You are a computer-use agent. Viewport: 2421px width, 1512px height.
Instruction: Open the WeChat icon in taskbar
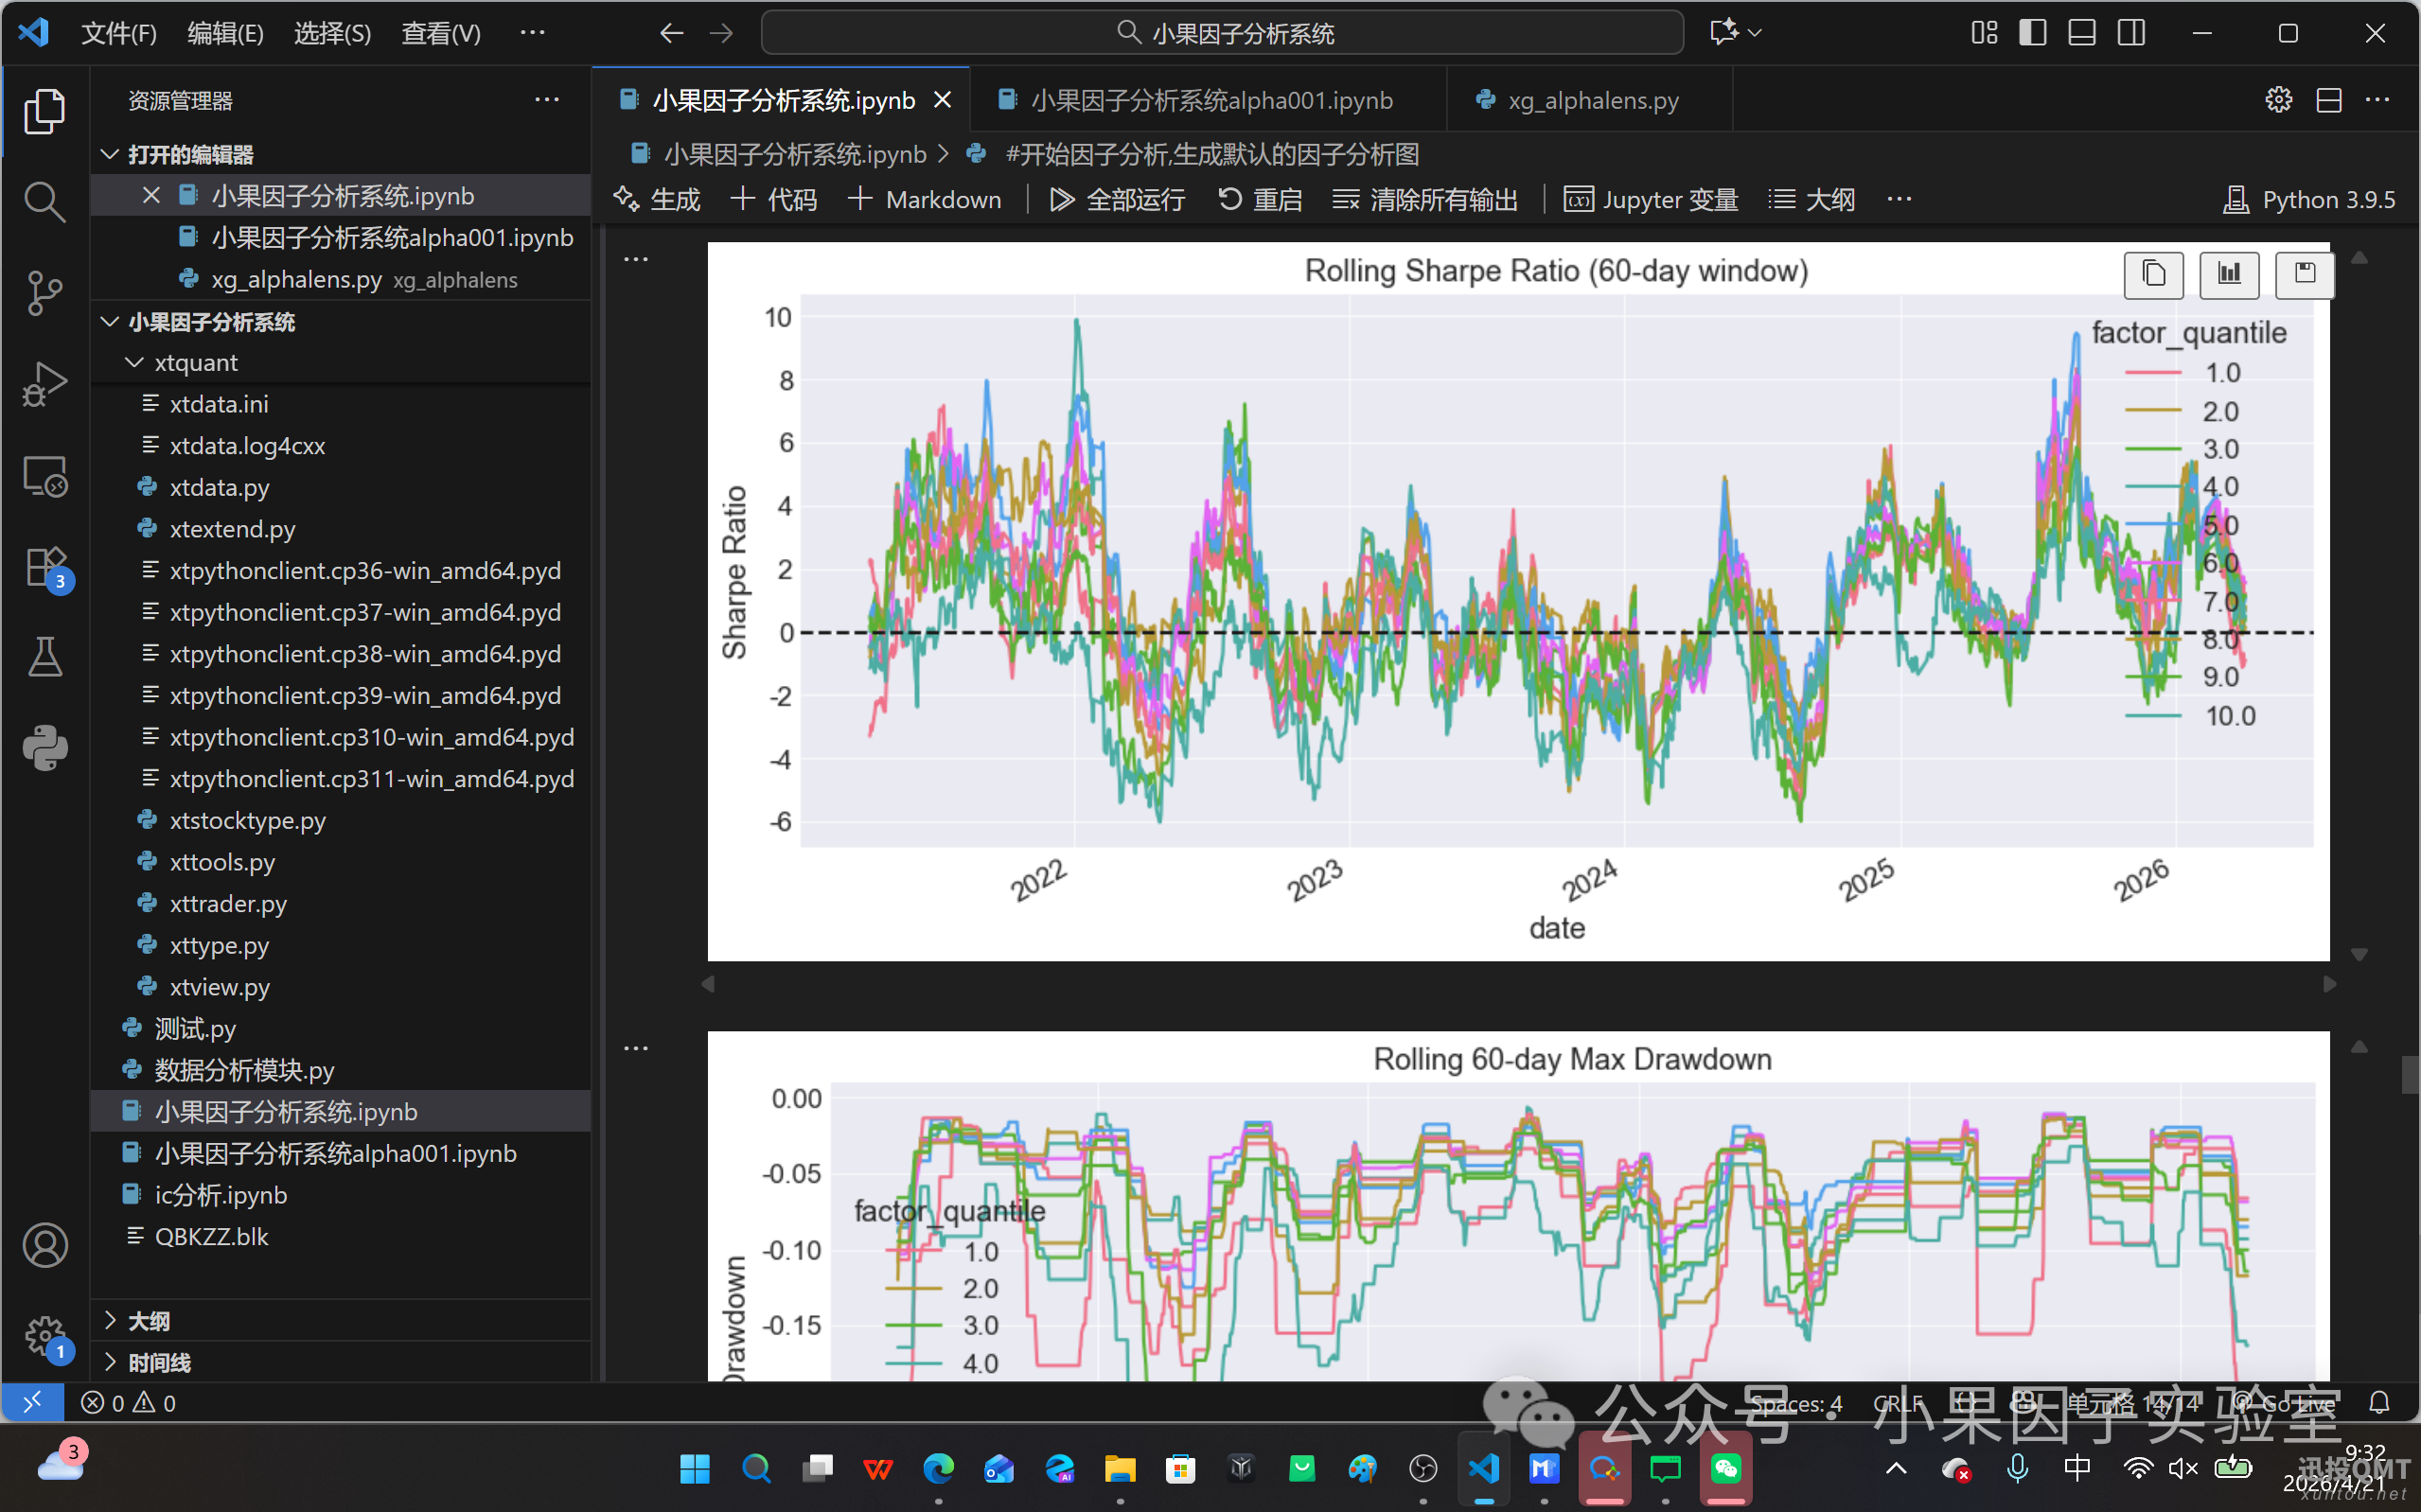coord(1725,1468)
